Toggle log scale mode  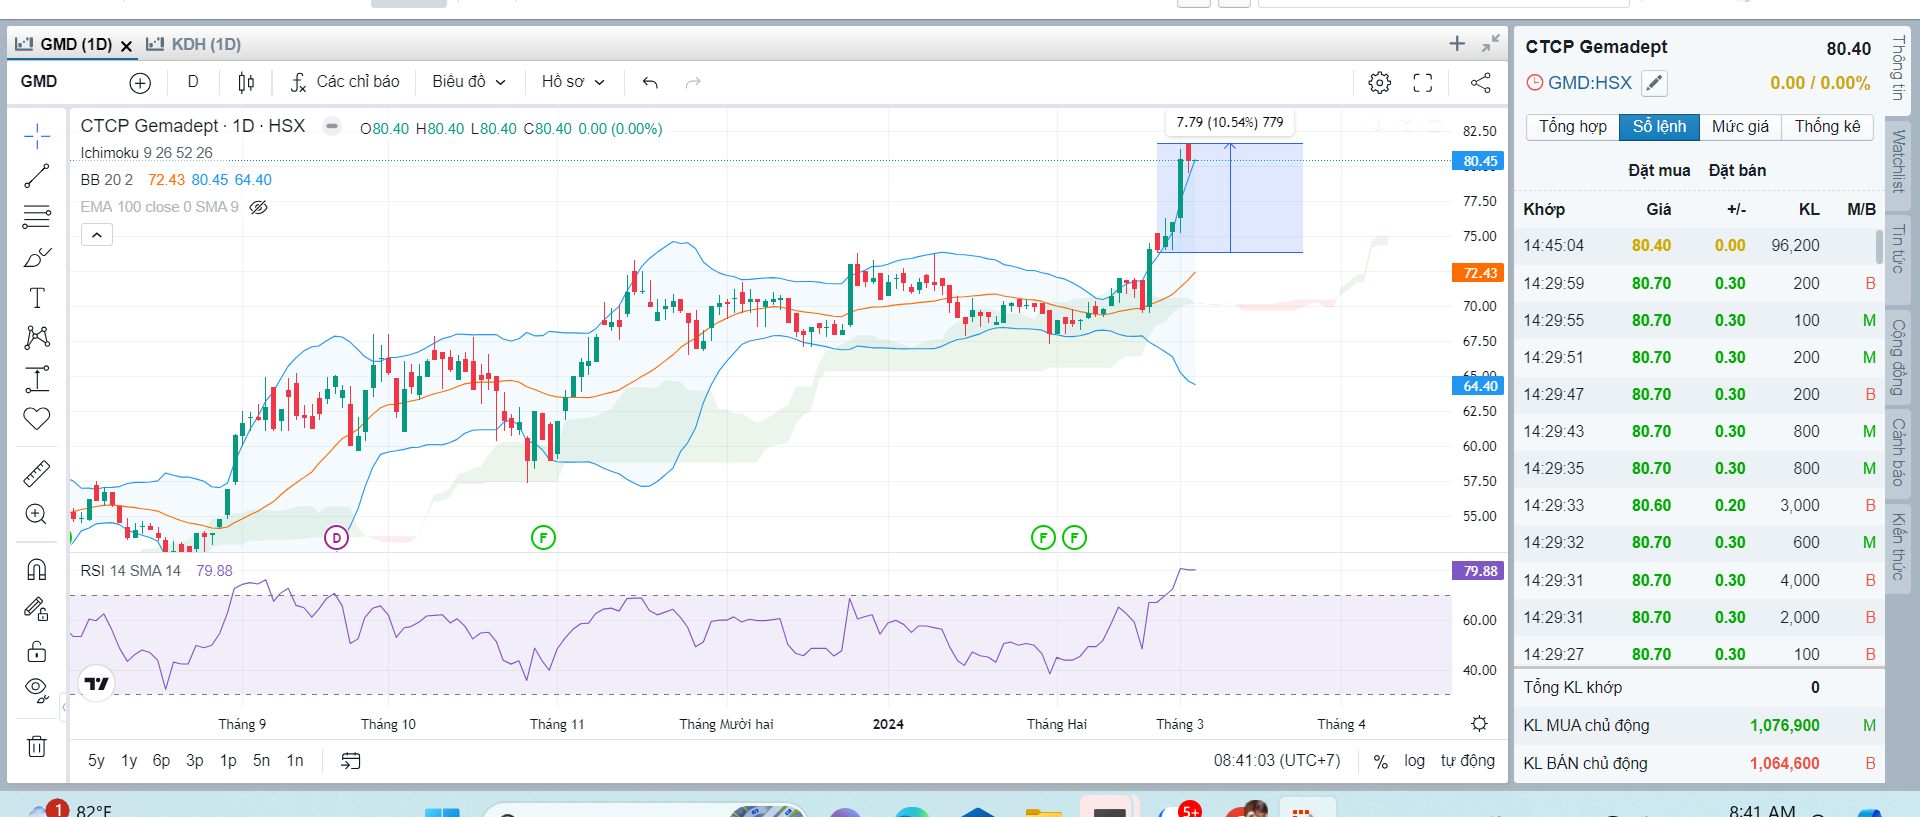(x=1414, y=761)
